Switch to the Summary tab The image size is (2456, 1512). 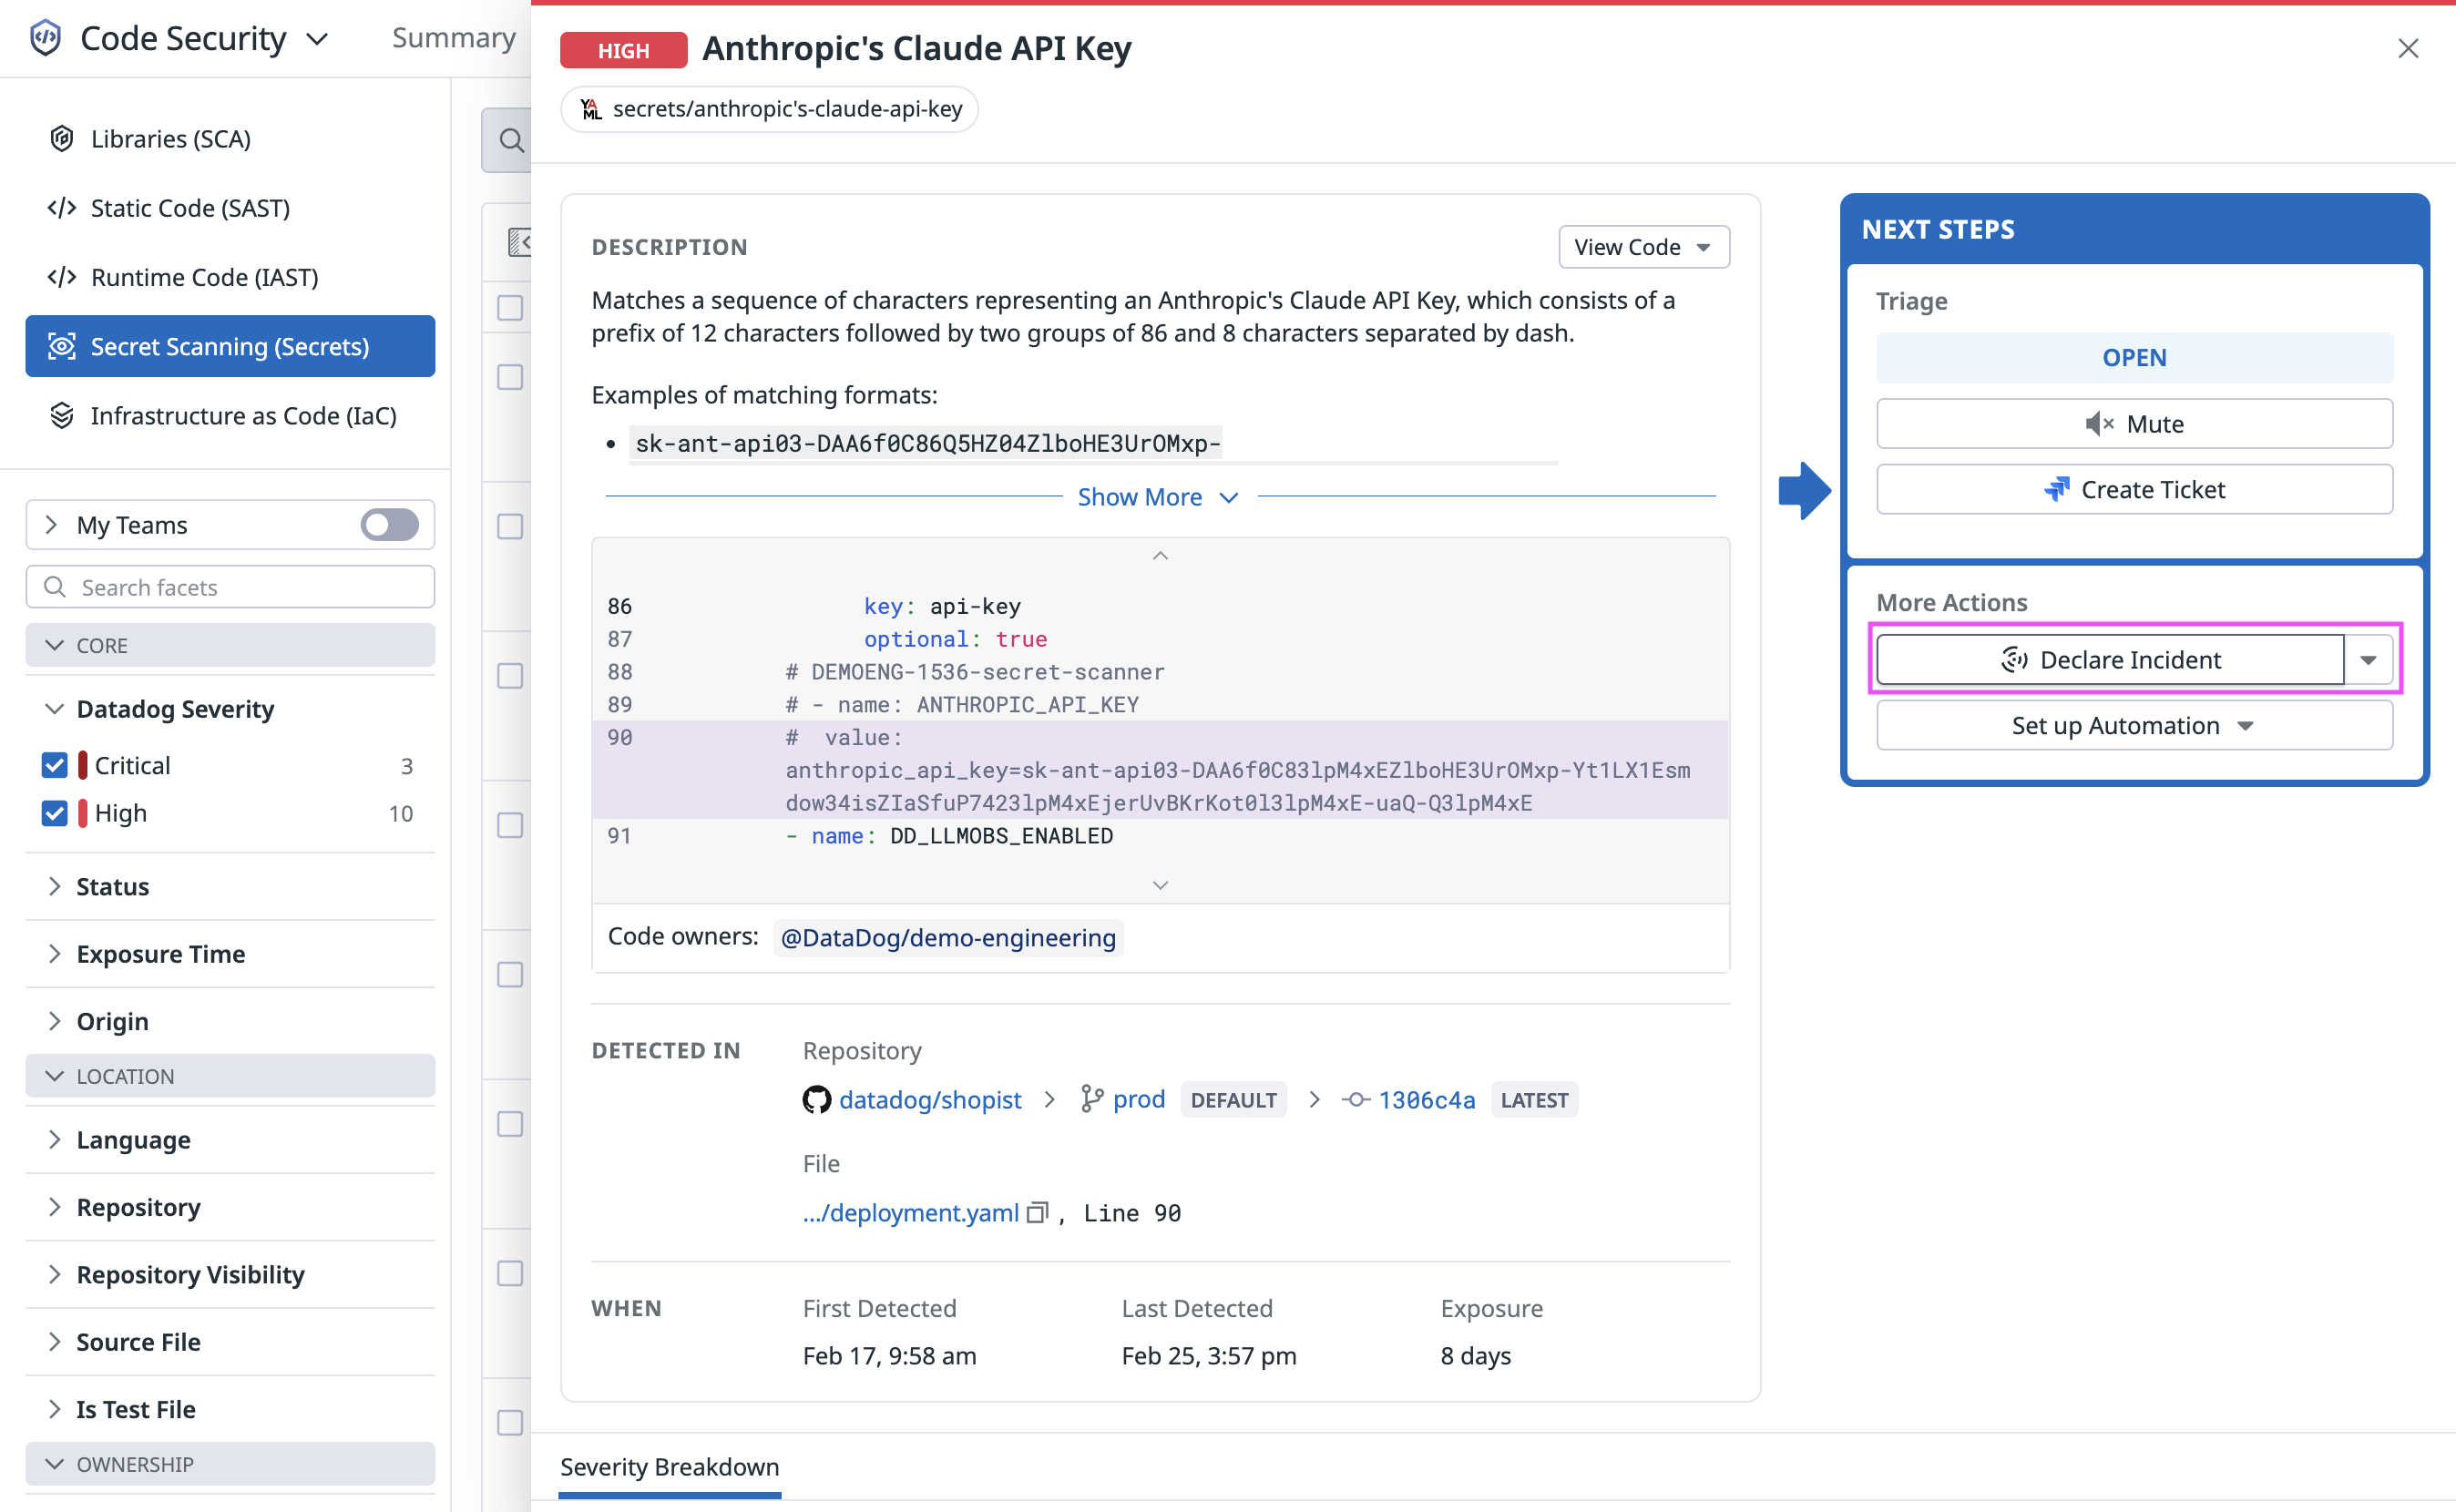[453, 38]
